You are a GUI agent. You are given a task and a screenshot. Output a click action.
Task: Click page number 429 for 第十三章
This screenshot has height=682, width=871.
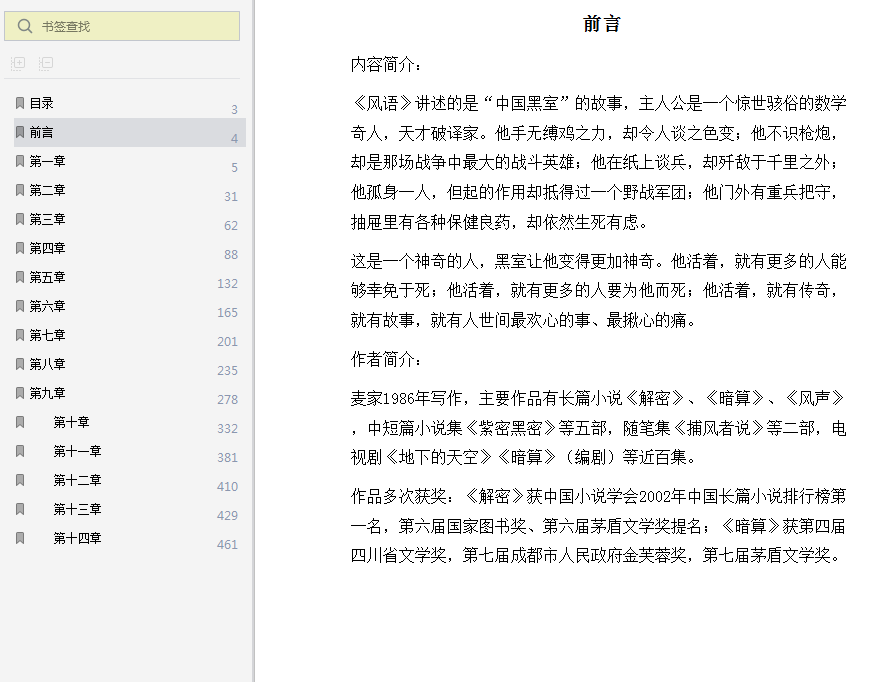228,515
